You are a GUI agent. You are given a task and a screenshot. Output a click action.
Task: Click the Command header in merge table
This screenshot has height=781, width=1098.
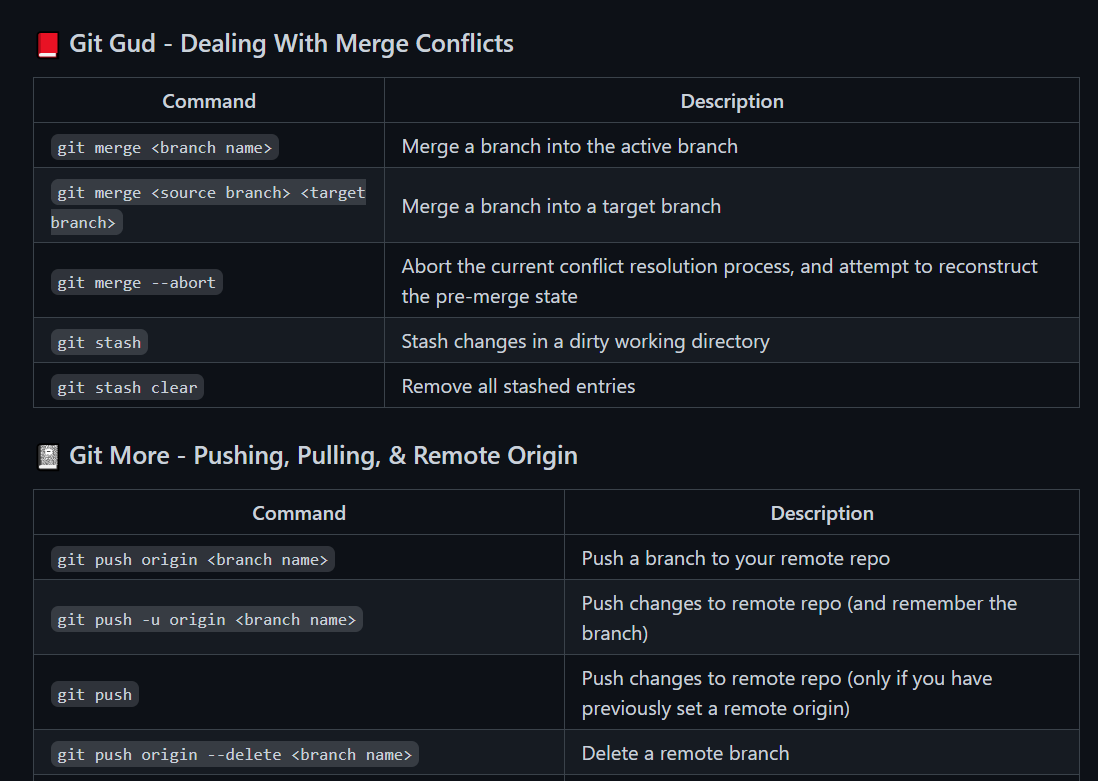pyautogui.click(x=209, y=101)
